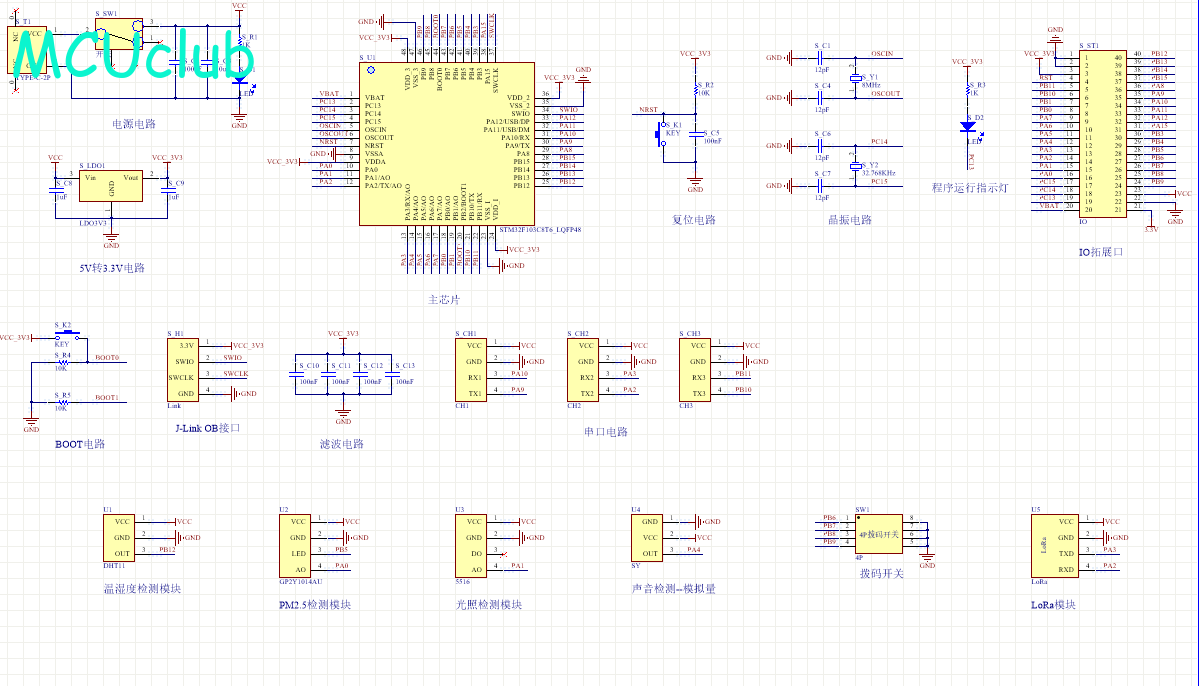Select the S_R4 10K resistor
Screen dimensions: 1199x686
point(63,362)
